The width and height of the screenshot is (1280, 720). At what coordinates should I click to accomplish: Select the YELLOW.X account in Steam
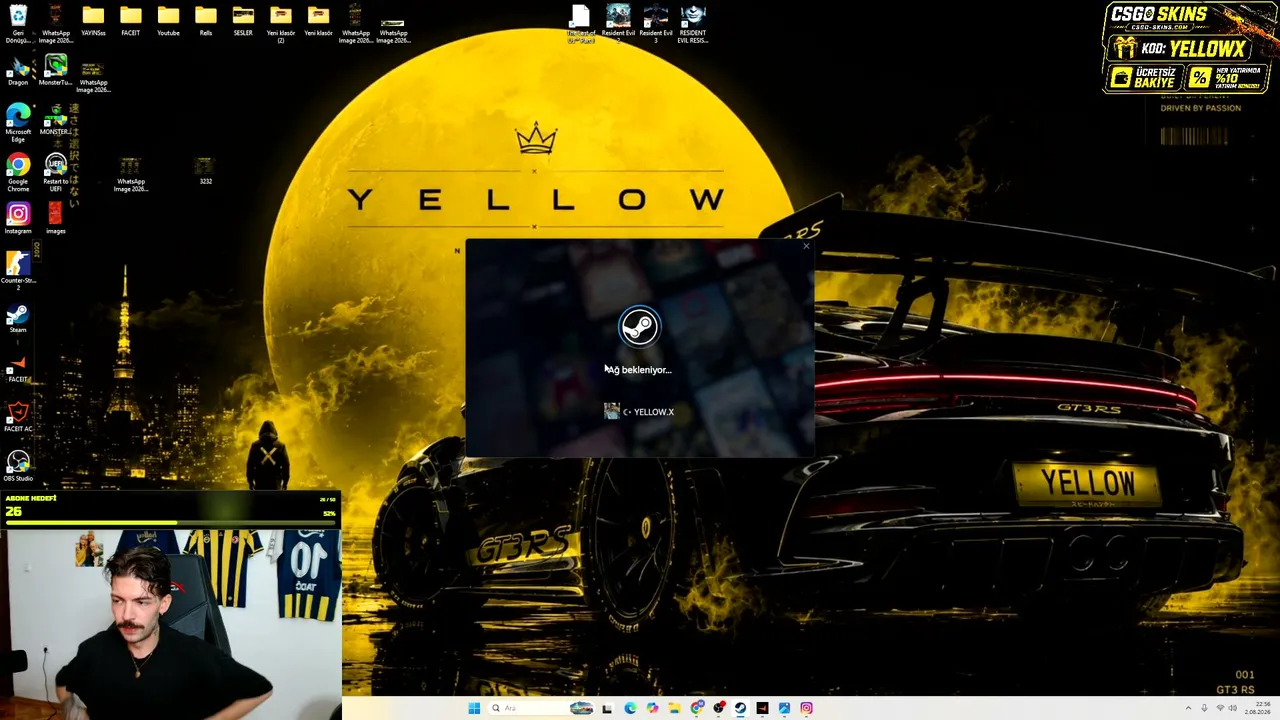click(639, 411)
